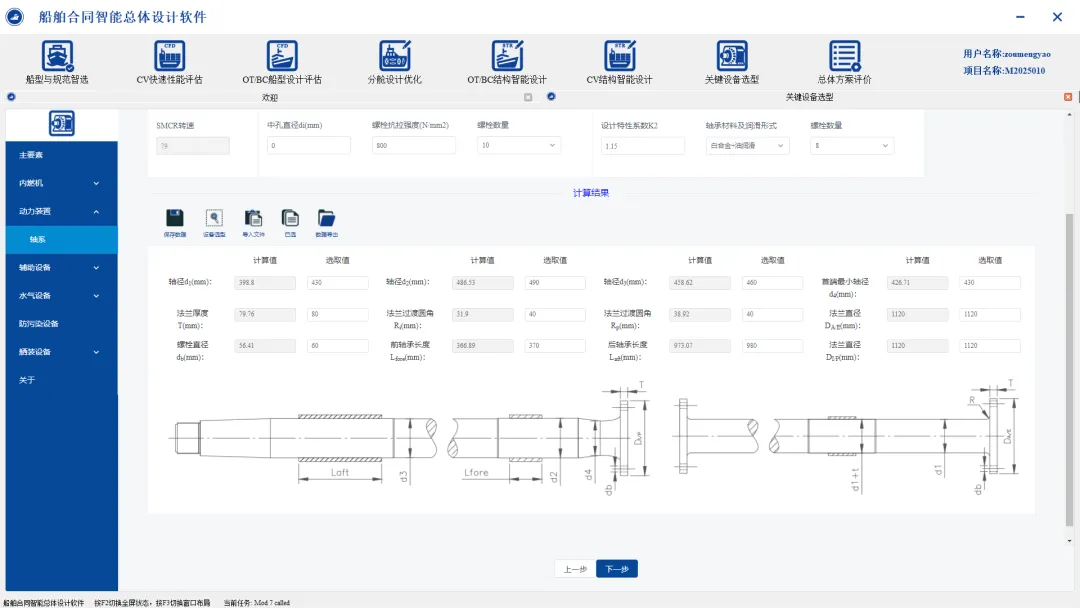Screen dimensions: 1080x608
Task: Open the 总体方案评价 module icon
Action: click(x=844, y=55)
